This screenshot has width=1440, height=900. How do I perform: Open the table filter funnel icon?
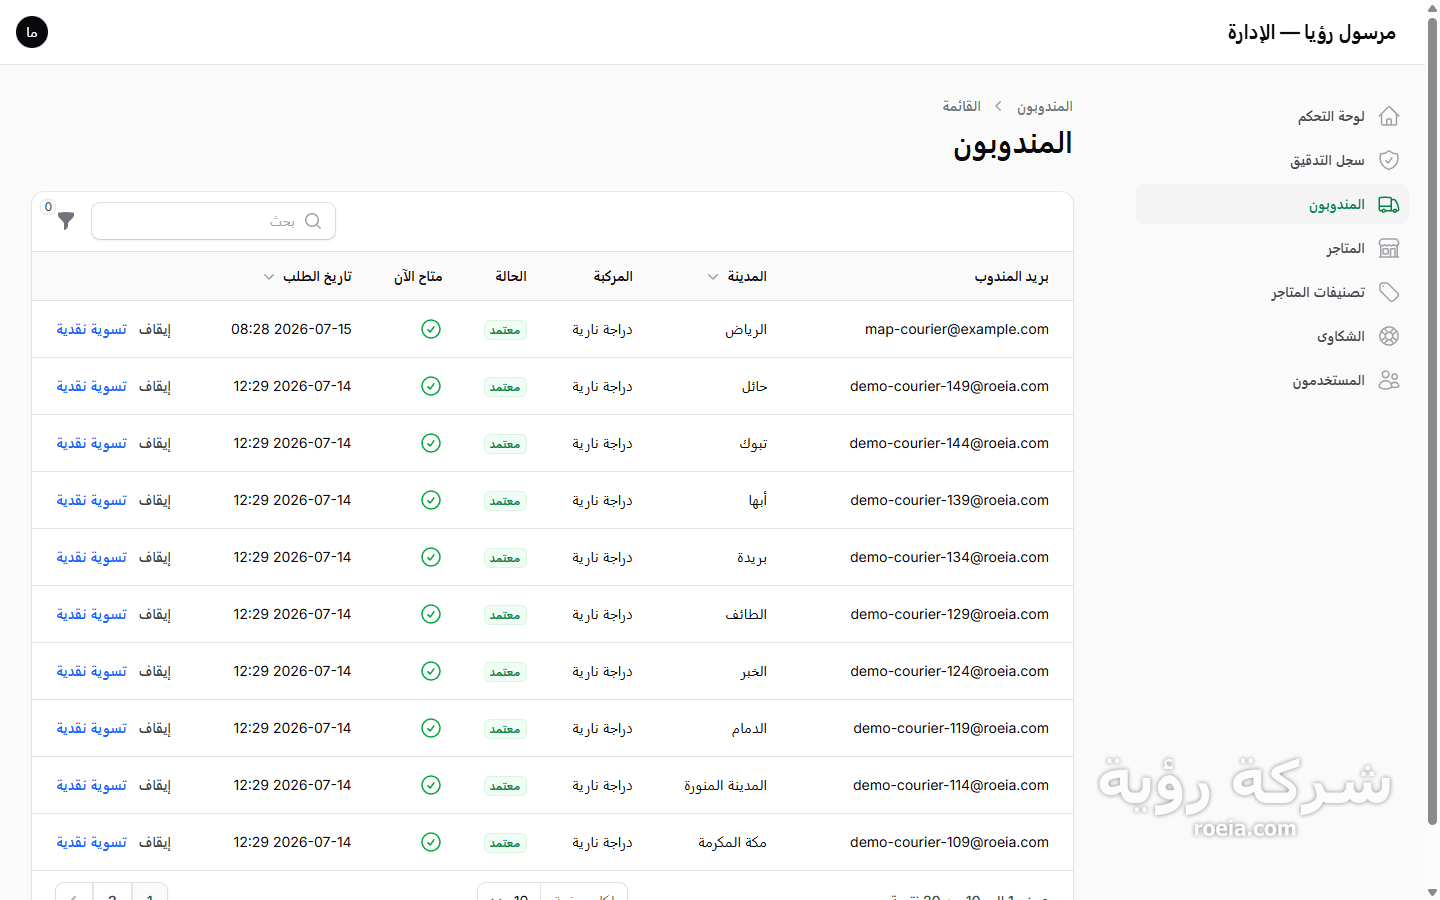(66, 221)
